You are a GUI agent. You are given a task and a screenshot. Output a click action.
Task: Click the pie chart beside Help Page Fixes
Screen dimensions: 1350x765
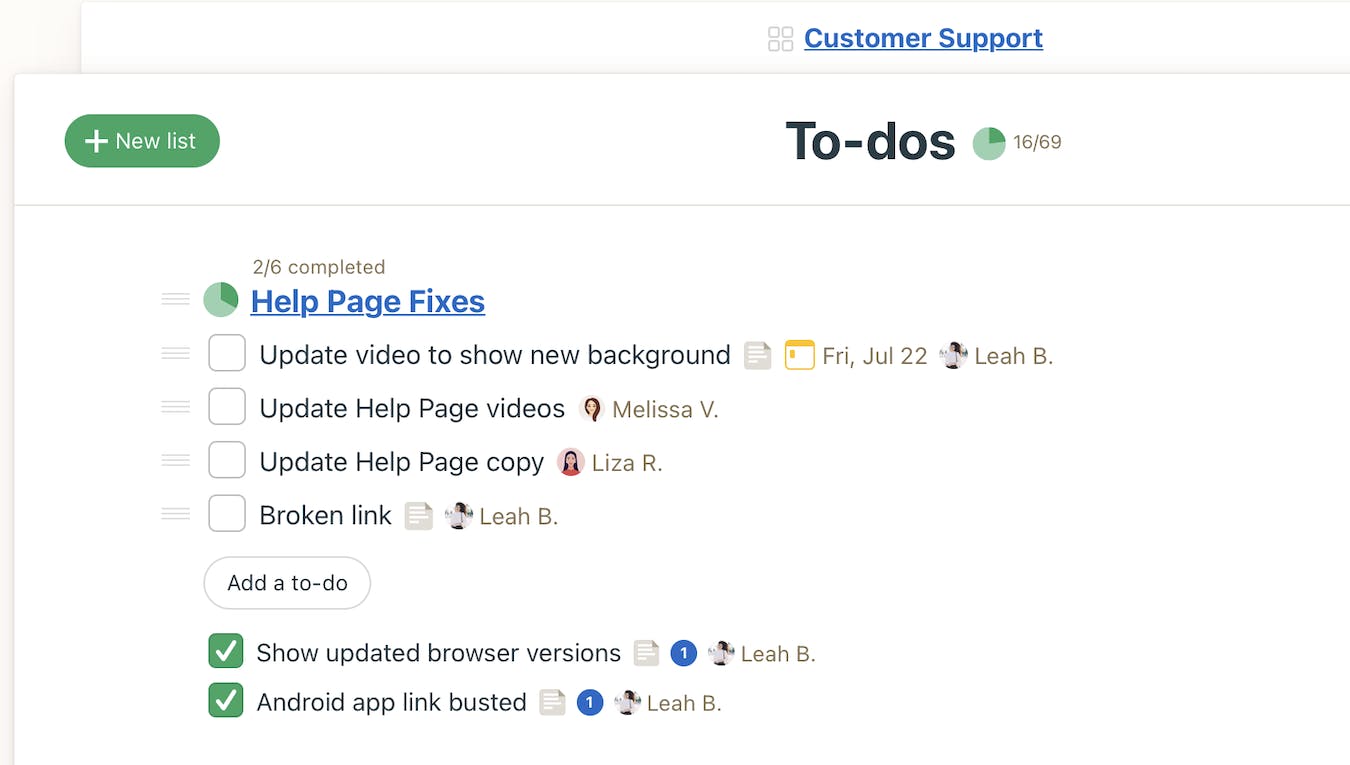tap(220, 299)
